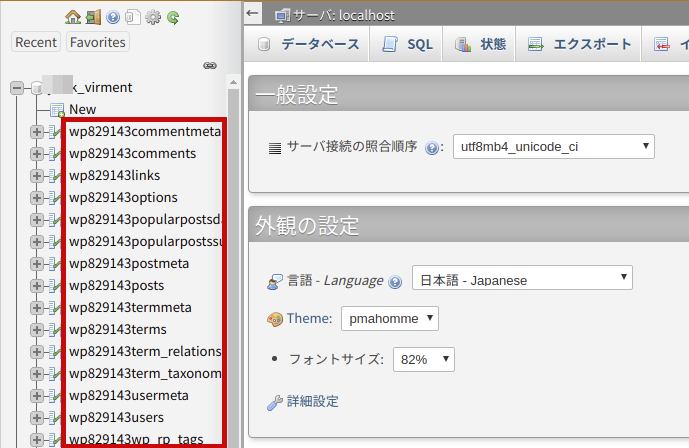The height and width of the screenshot is (448, 689).
Task: Click table icon of wp829143comments
Action: (54, 153)
